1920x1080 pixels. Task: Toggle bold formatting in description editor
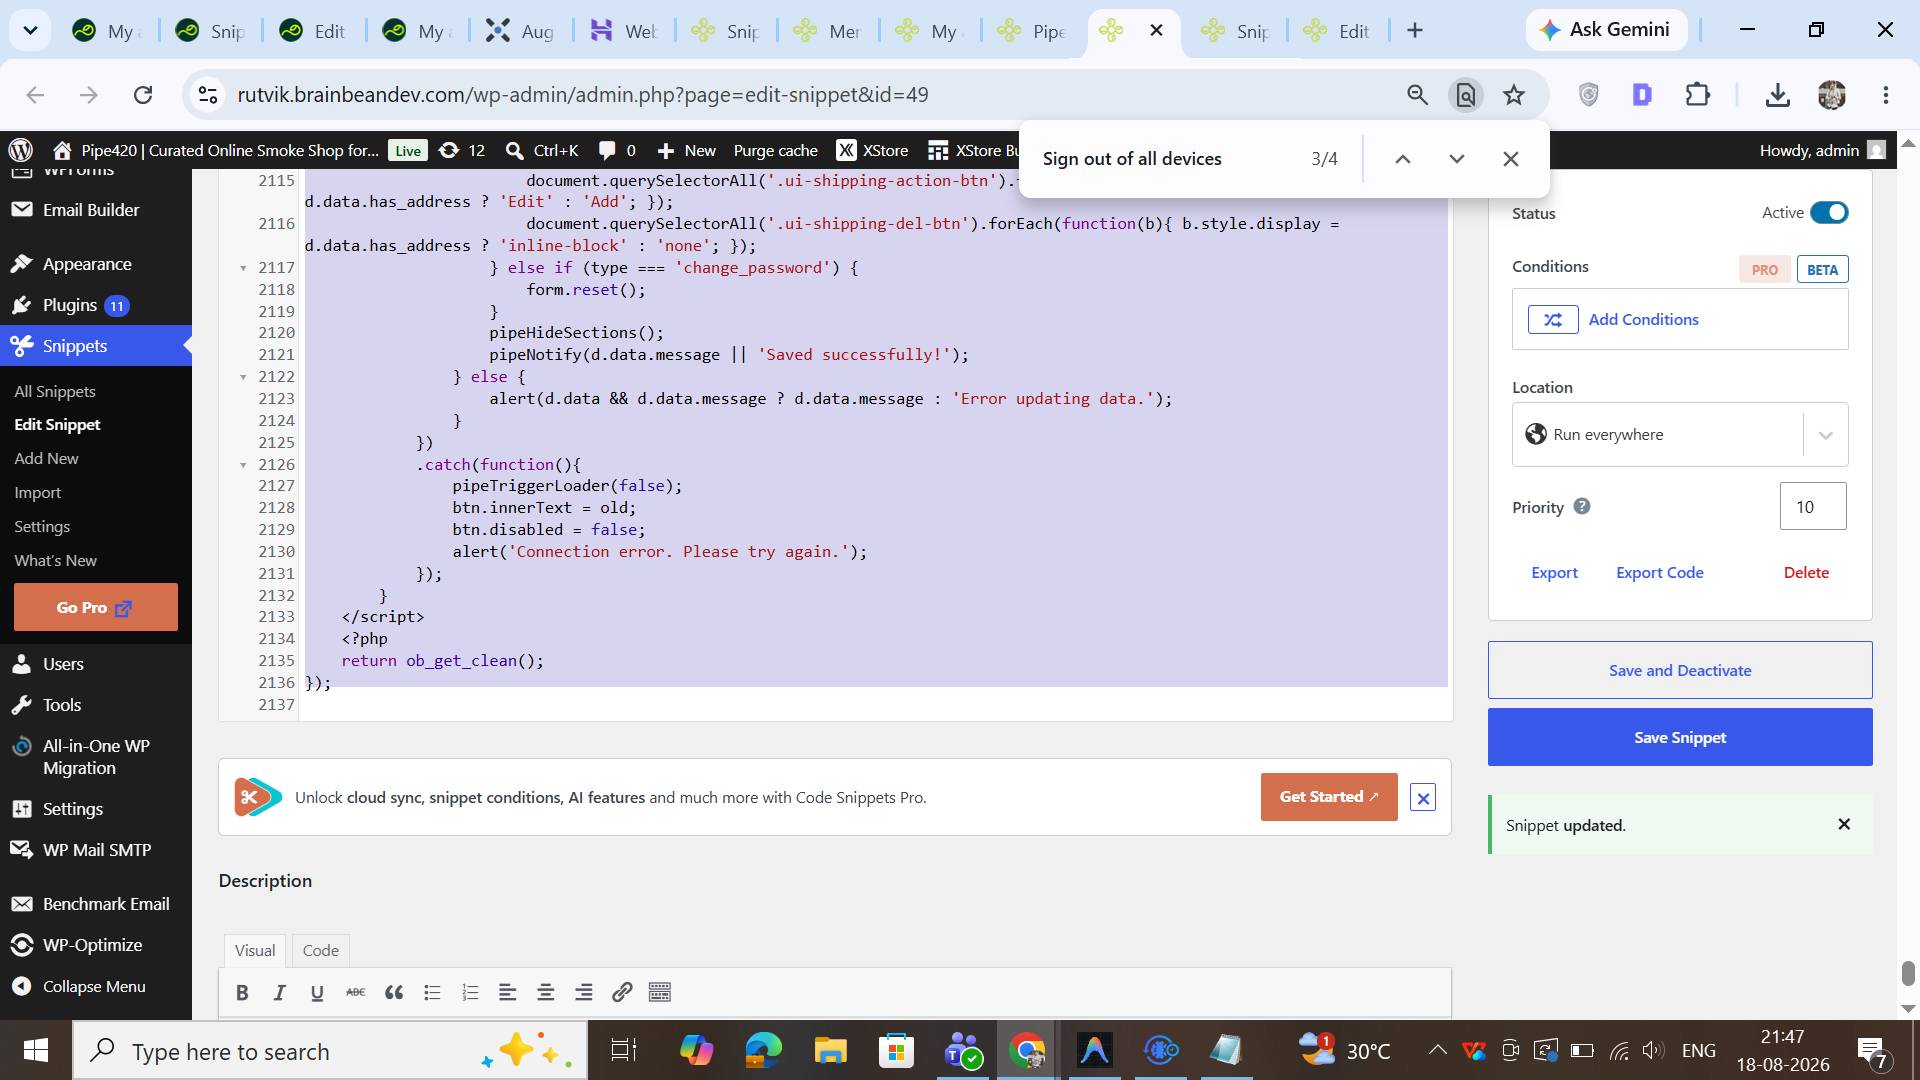pyautogui.click(x=241, y=992)
